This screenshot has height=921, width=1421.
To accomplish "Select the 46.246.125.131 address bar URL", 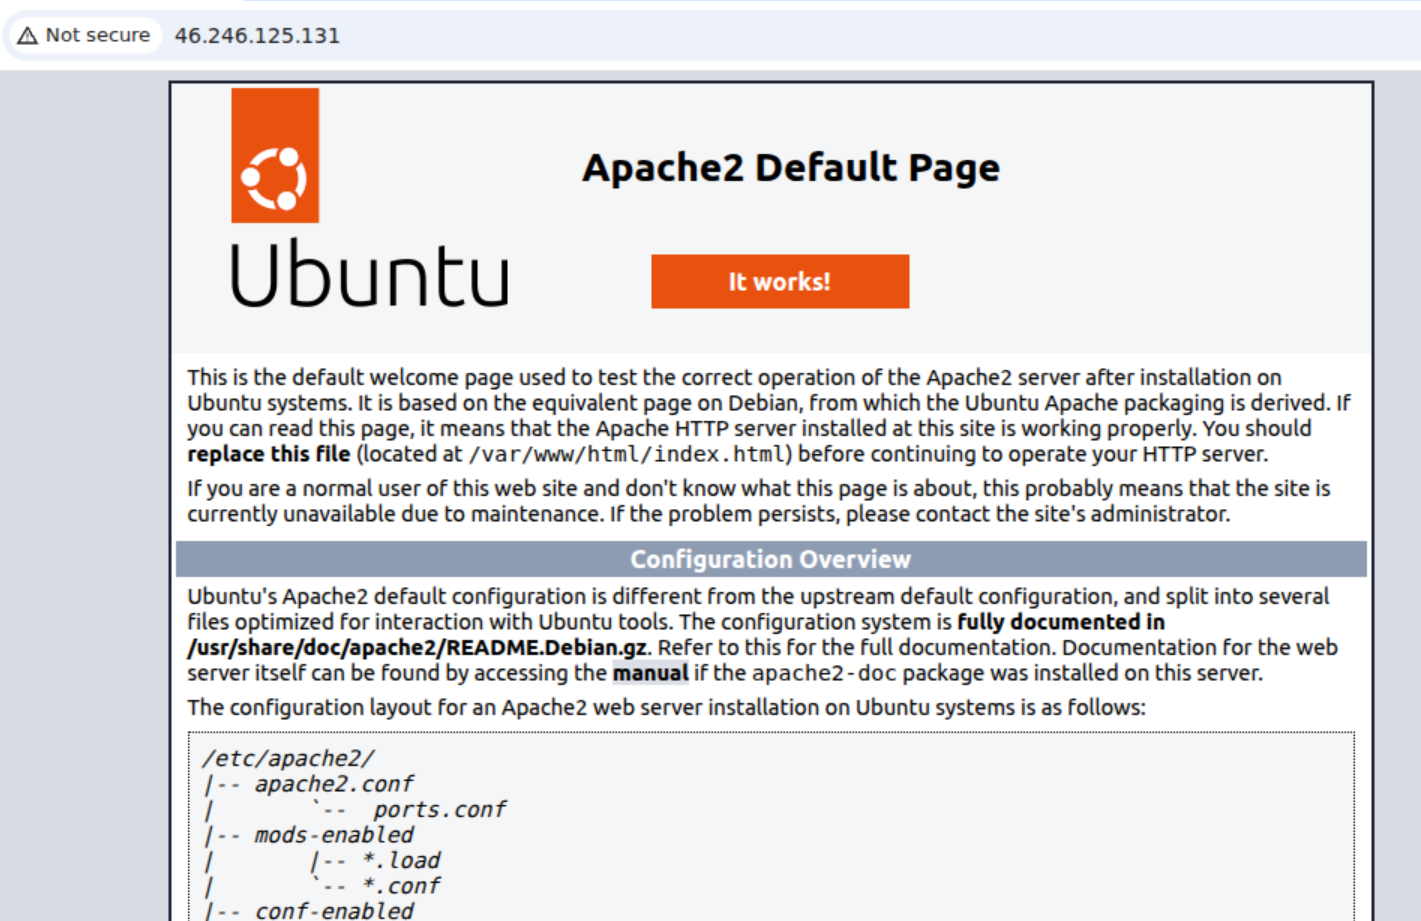I will [x=257, y=35].
